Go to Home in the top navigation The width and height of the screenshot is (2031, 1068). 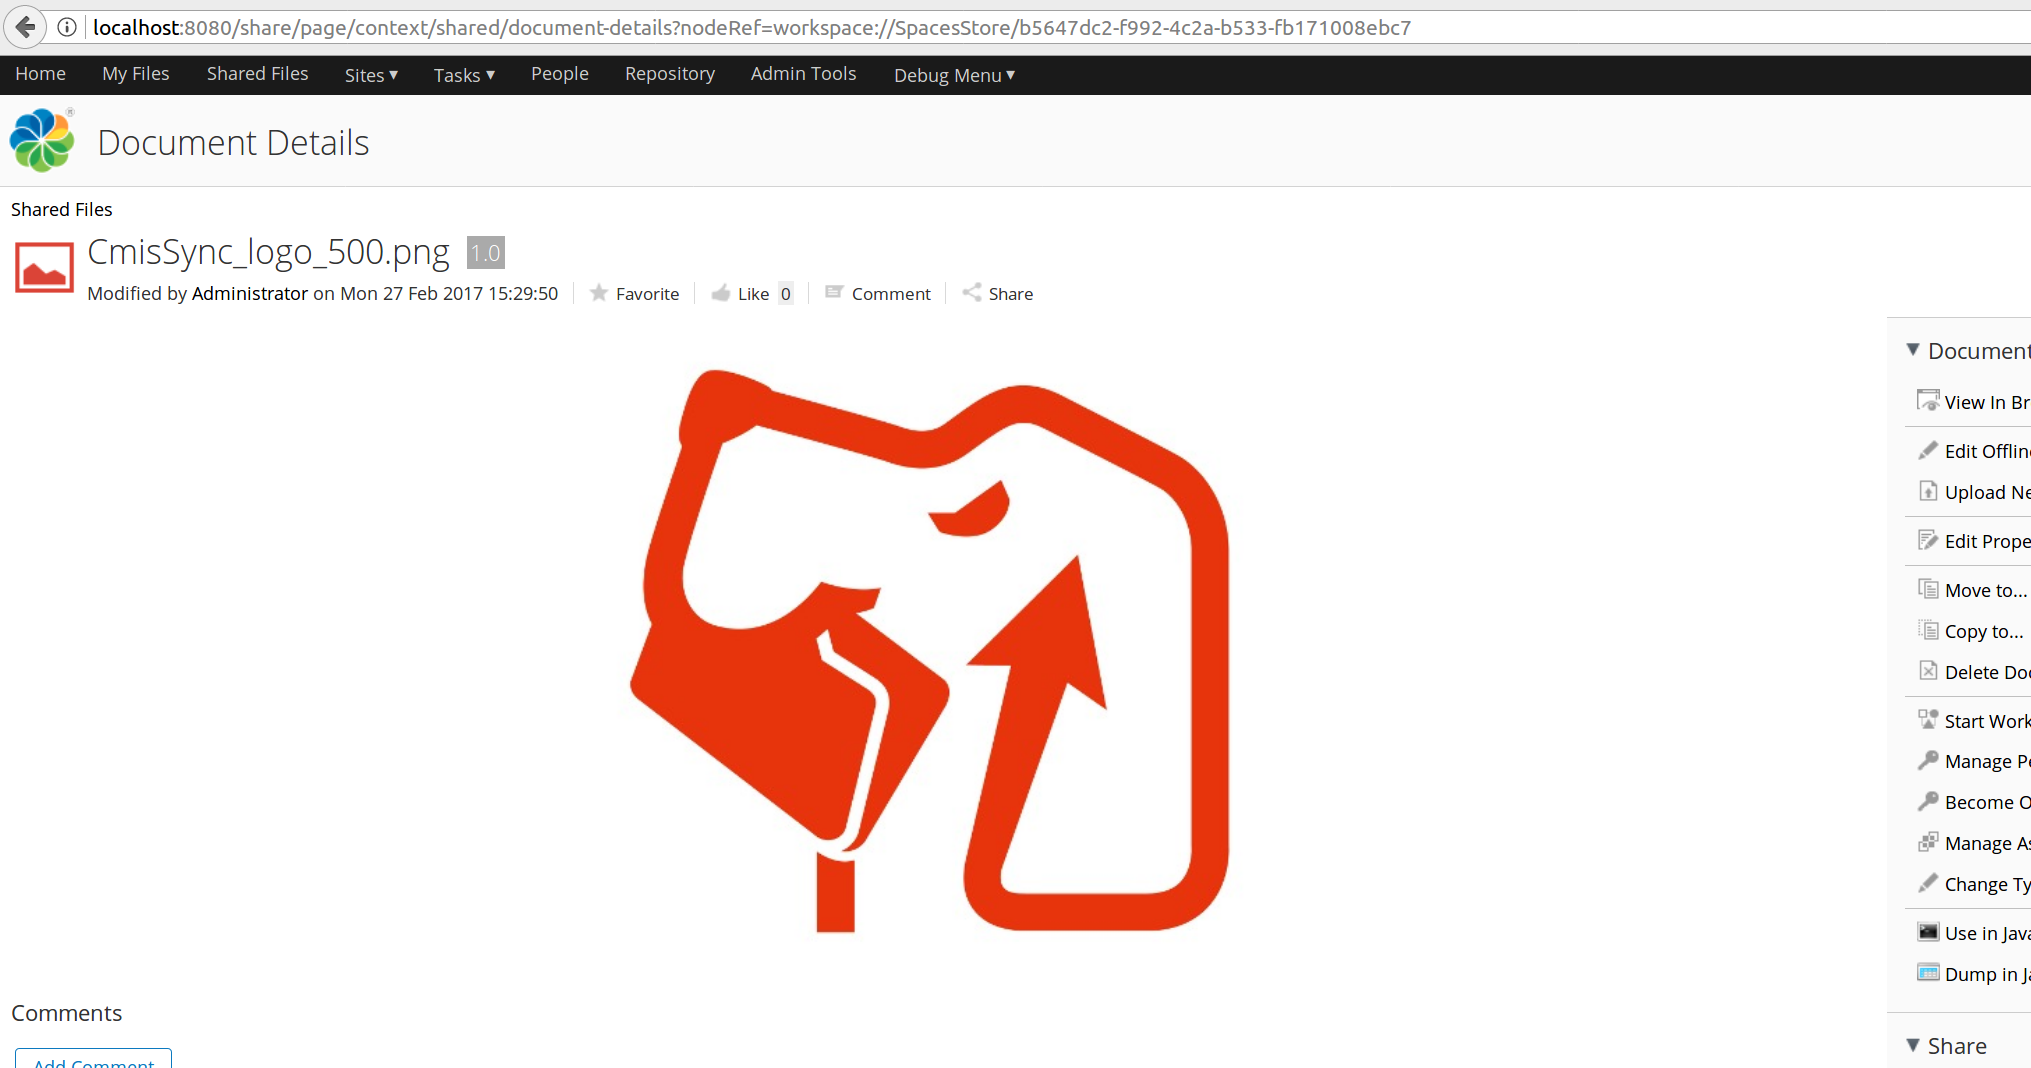40,74
